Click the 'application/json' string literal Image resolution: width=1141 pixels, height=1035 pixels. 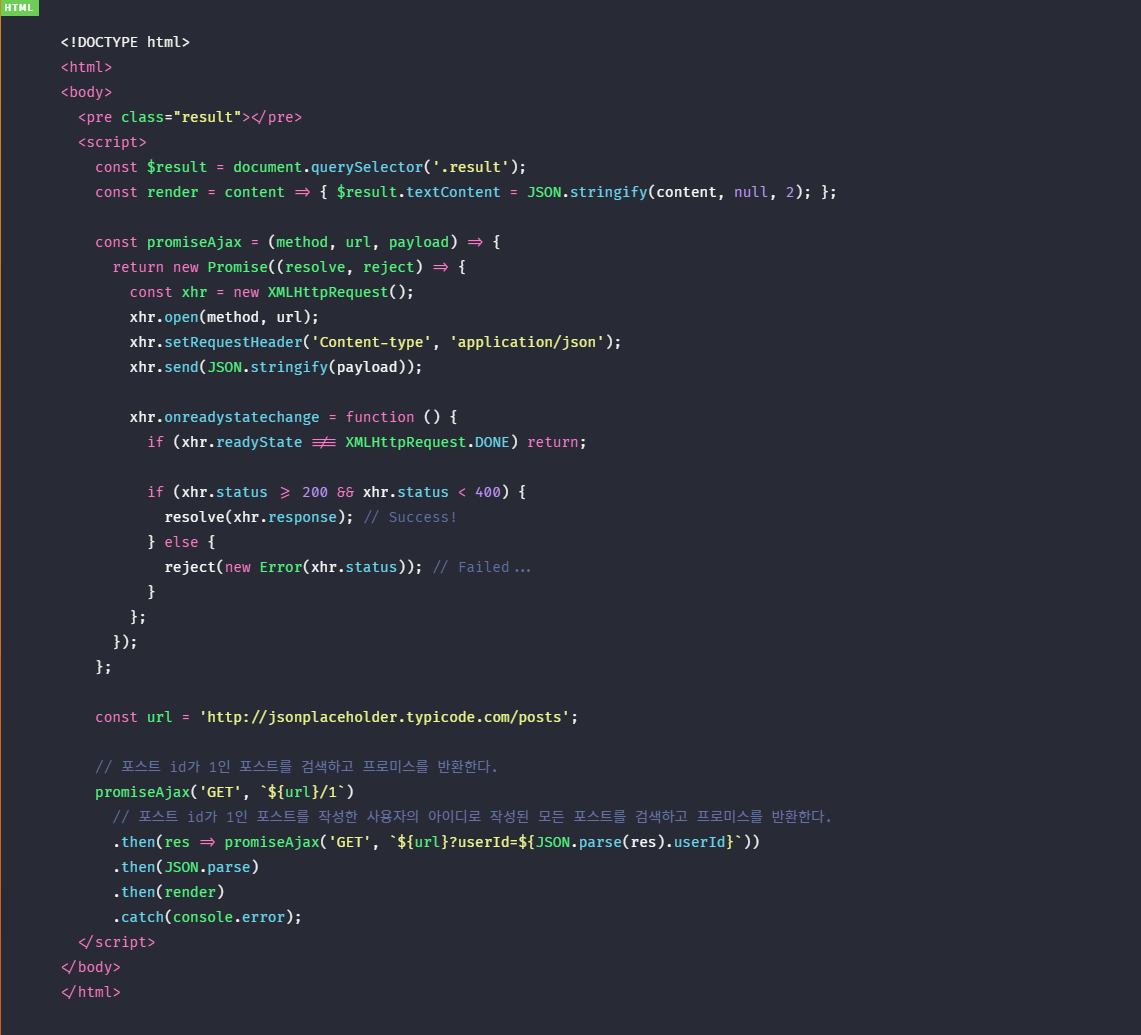[x=527, y=342]
